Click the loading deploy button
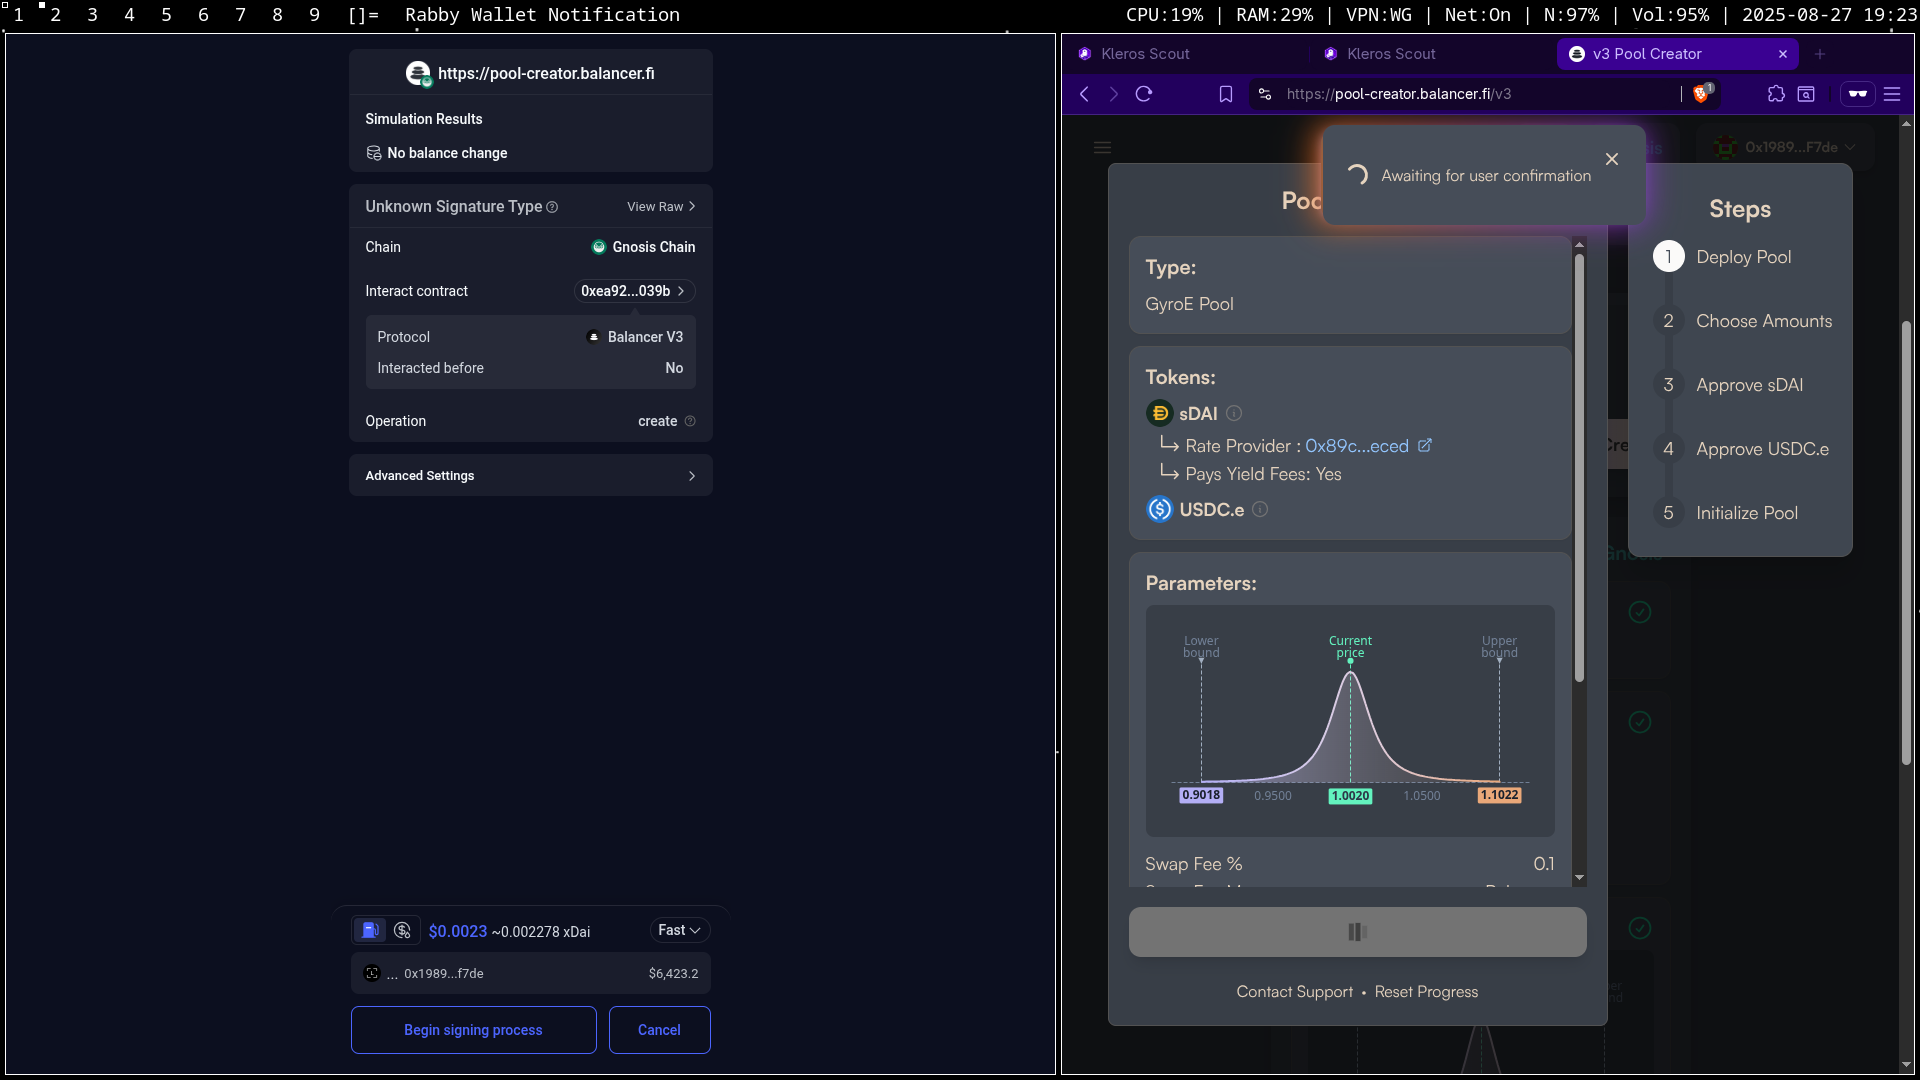Image resolution: width=1920 pixels, height=1080 pixels. point(1357,932)
